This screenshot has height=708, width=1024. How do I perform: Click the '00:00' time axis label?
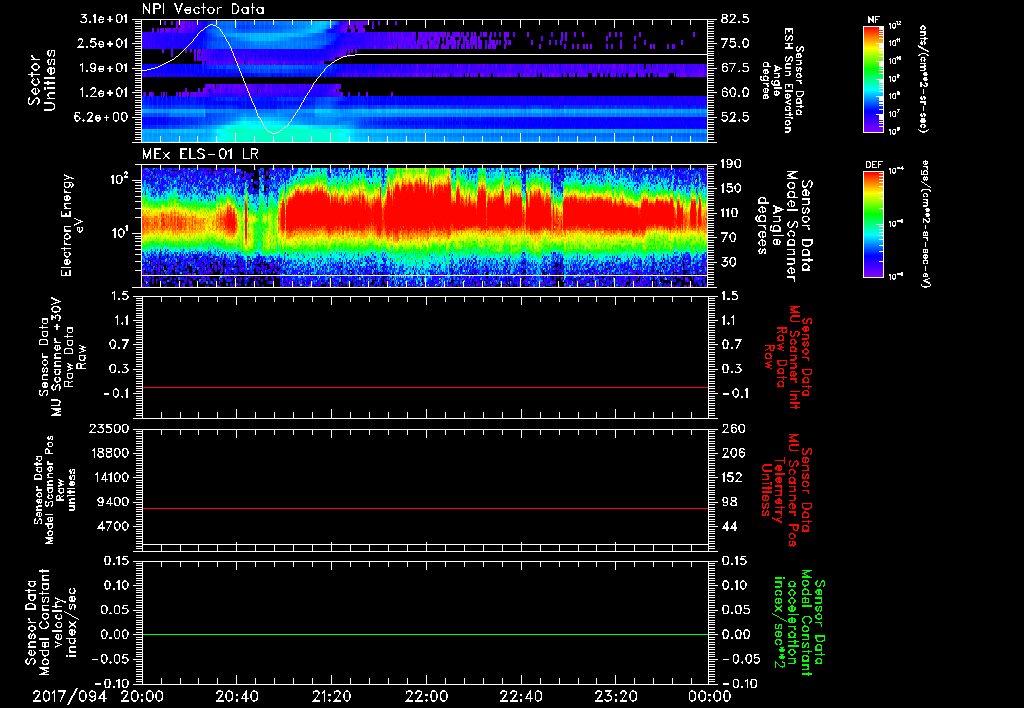tap(710, 696)
